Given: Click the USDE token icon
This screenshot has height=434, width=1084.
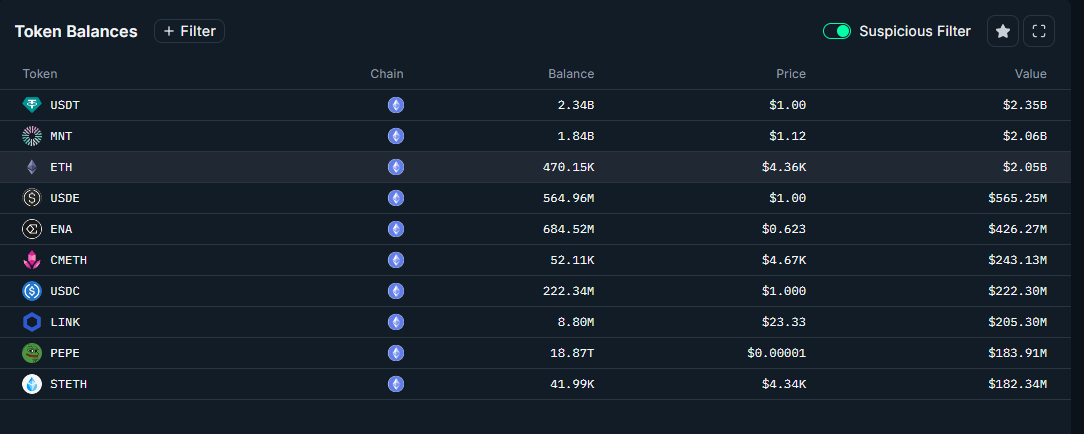Looking at the screenshot, I should 32,198.
